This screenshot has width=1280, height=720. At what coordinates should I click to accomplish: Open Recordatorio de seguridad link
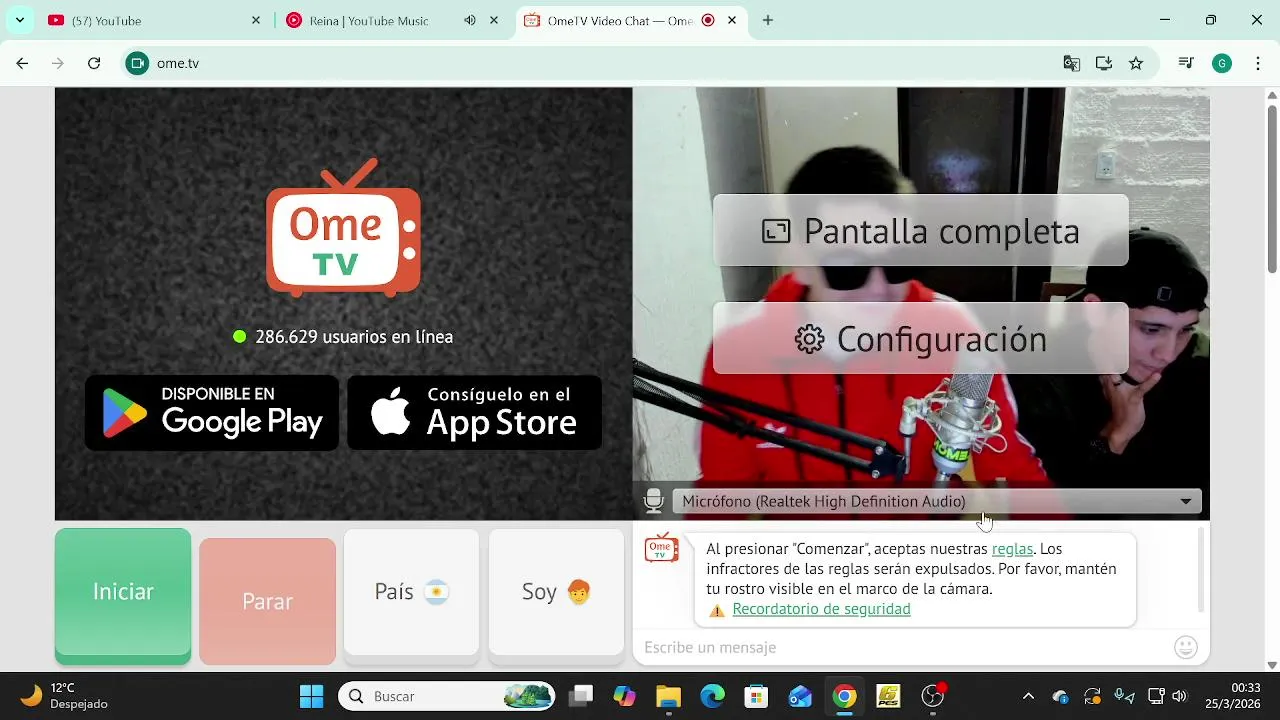821,609
